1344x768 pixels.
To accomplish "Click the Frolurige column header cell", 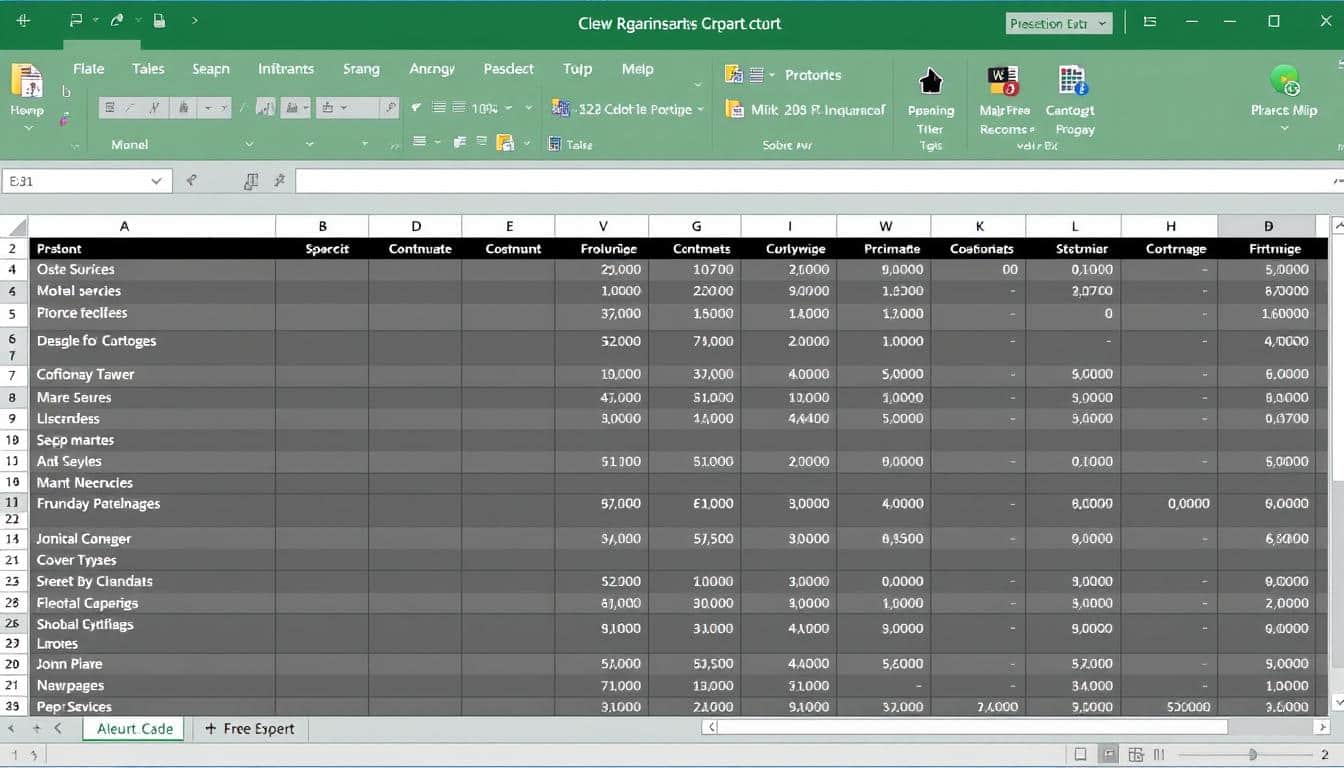I will [x=602, y=248].
